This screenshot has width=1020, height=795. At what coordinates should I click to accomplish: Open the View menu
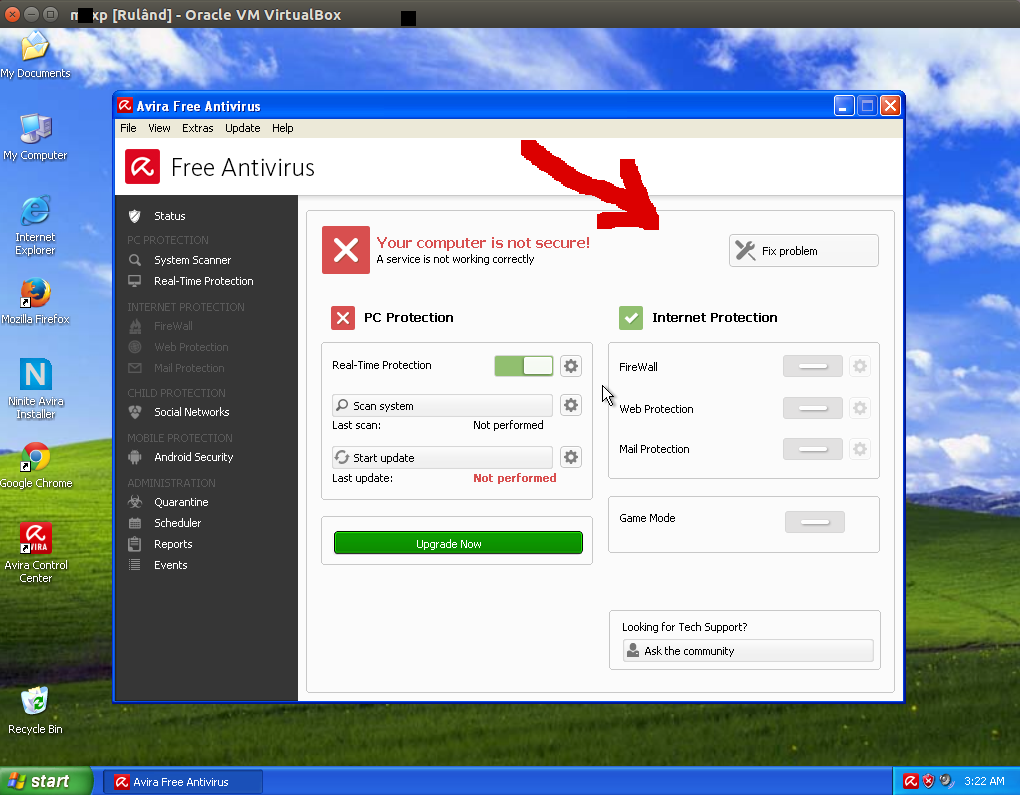point(159,128)
